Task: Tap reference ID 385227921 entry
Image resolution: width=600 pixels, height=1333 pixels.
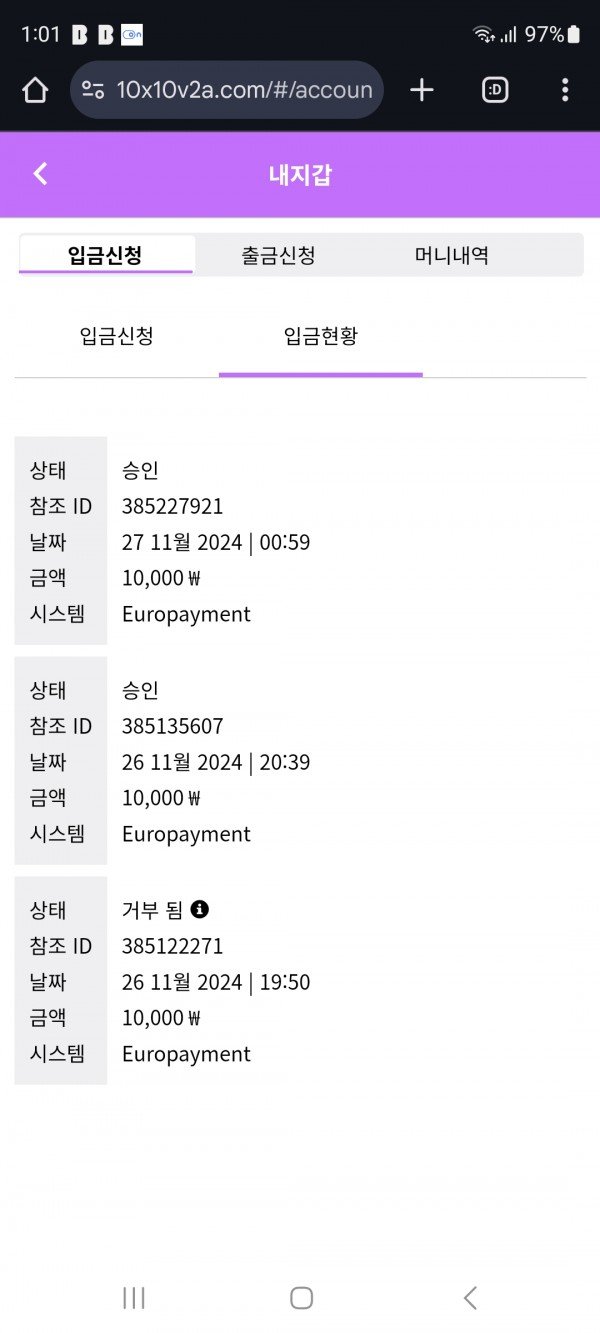Action: [x=173, y=506]
